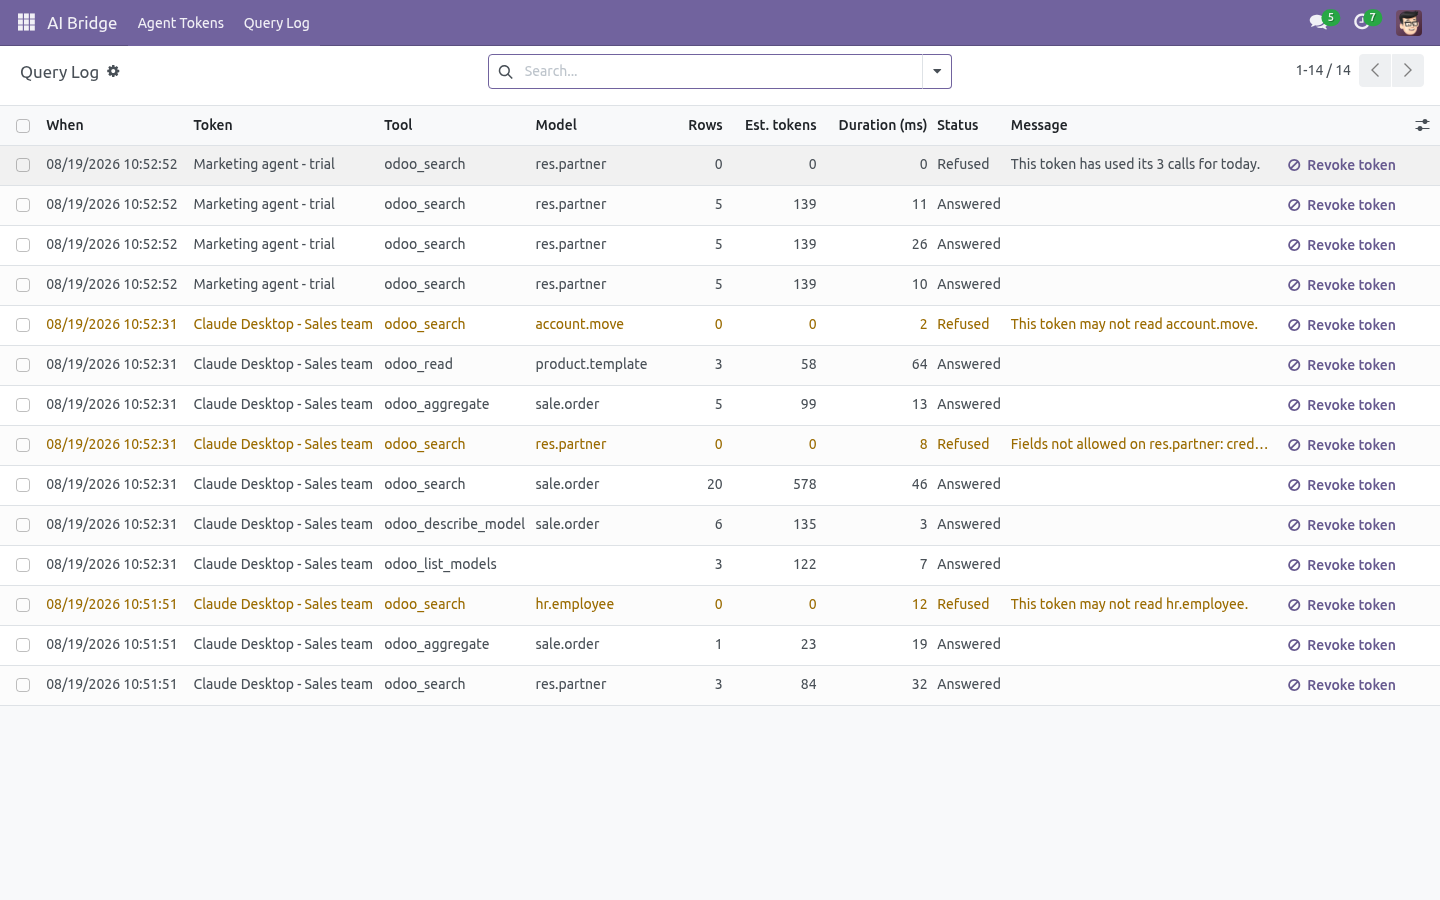
Task: Open the optional columns settings icon
Action: [1422, 125]
